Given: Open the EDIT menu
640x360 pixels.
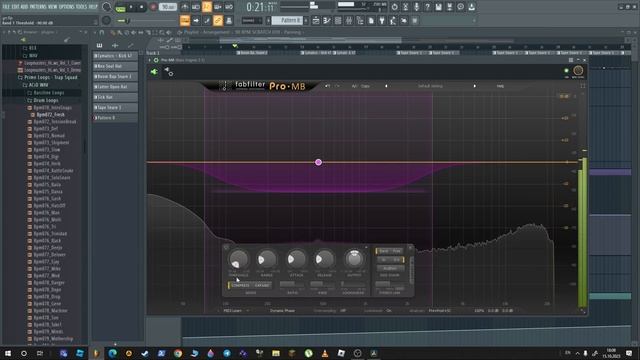Looking at the screenshot, I should (x=16, y=7).
